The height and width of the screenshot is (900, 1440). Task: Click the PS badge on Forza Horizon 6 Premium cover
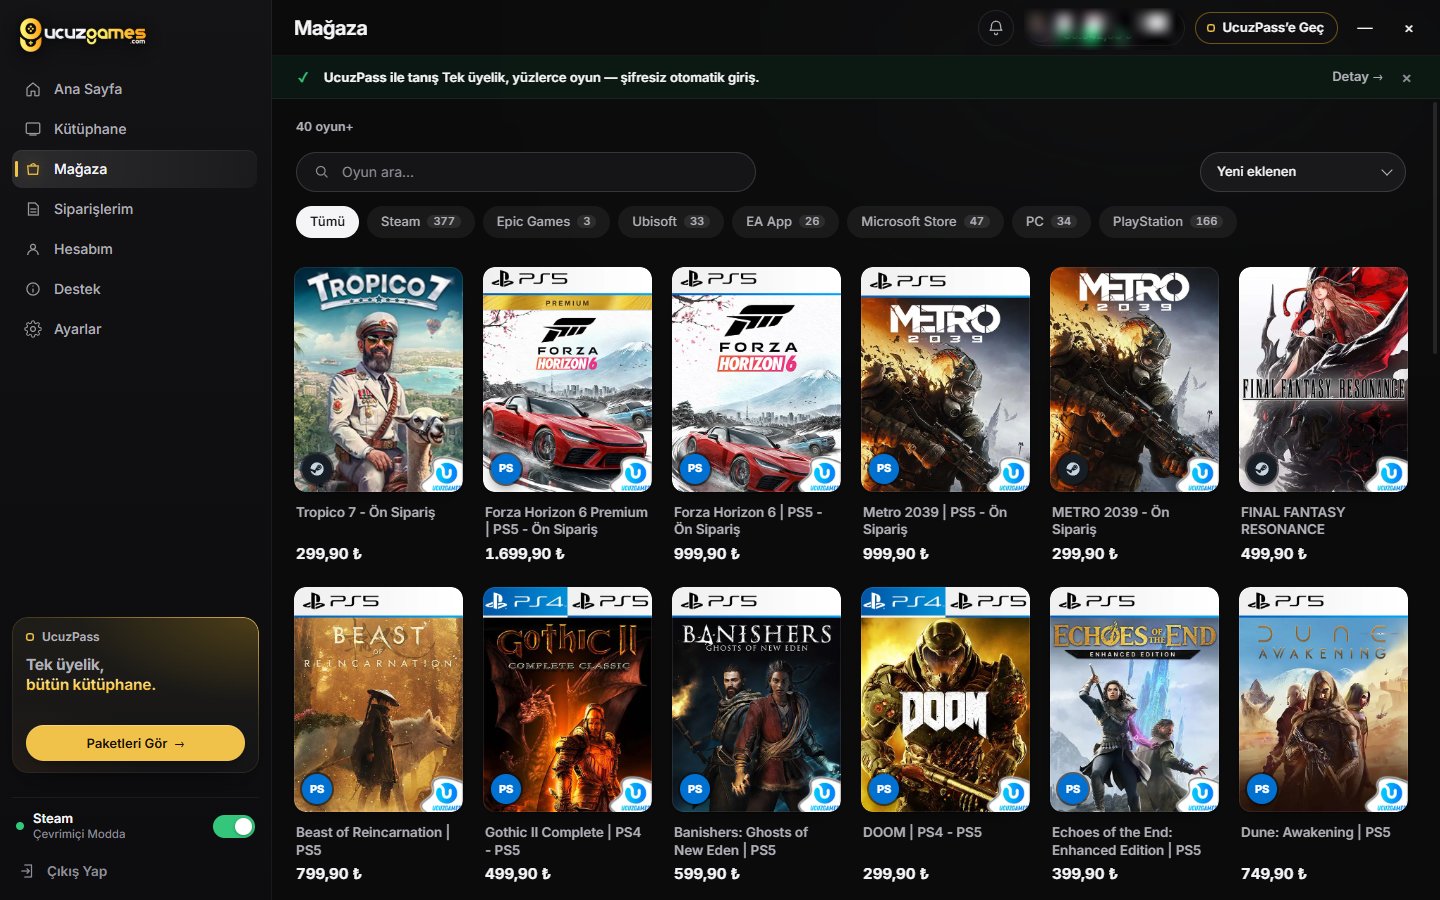click(506, 468)
